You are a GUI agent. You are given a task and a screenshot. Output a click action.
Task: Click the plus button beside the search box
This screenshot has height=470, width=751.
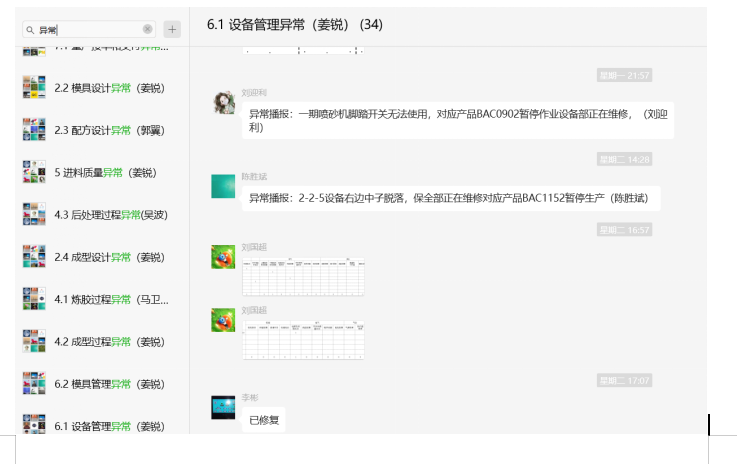click(x=172, y=30)
